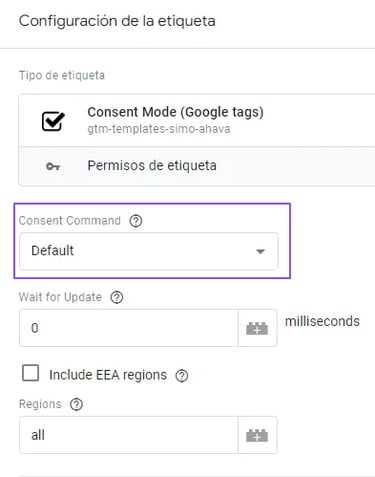Click the milliseconds unit label
The width and height of the screenshot is (375, 477).
click(x=322, y=321)
